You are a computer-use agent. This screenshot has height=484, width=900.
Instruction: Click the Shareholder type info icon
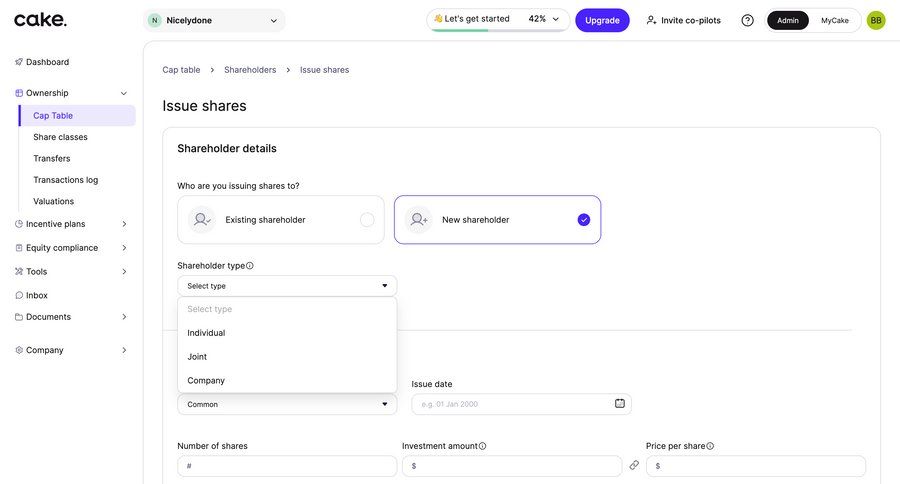pos(250,266)
